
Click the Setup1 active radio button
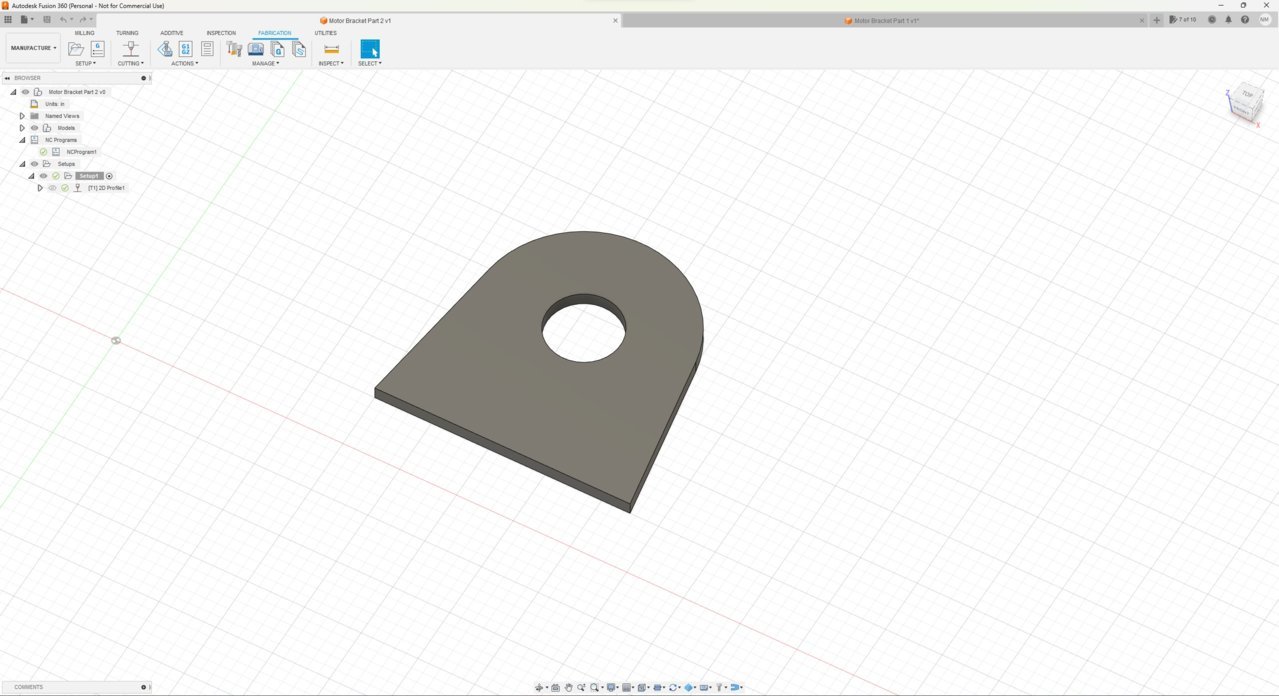[110, 176]
